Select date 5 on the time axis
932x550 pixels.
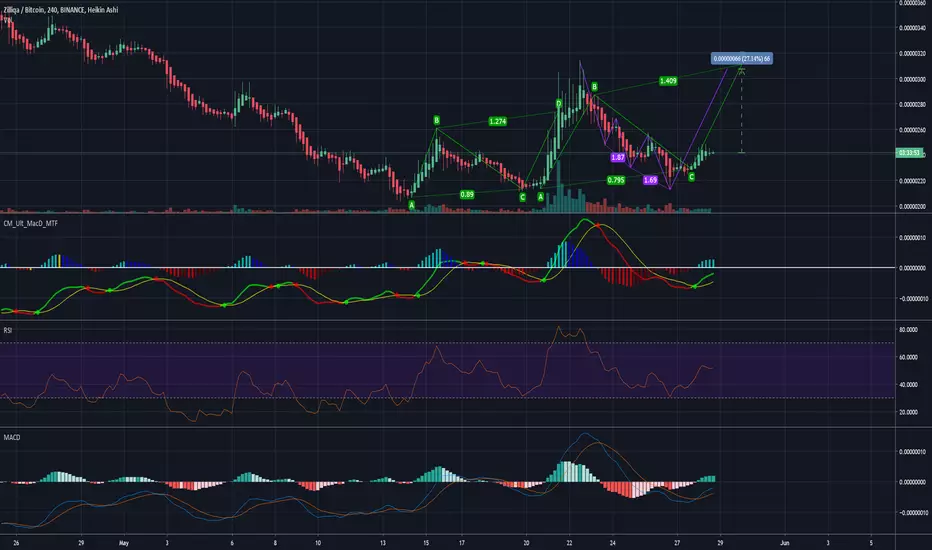[x=871, y=543]
